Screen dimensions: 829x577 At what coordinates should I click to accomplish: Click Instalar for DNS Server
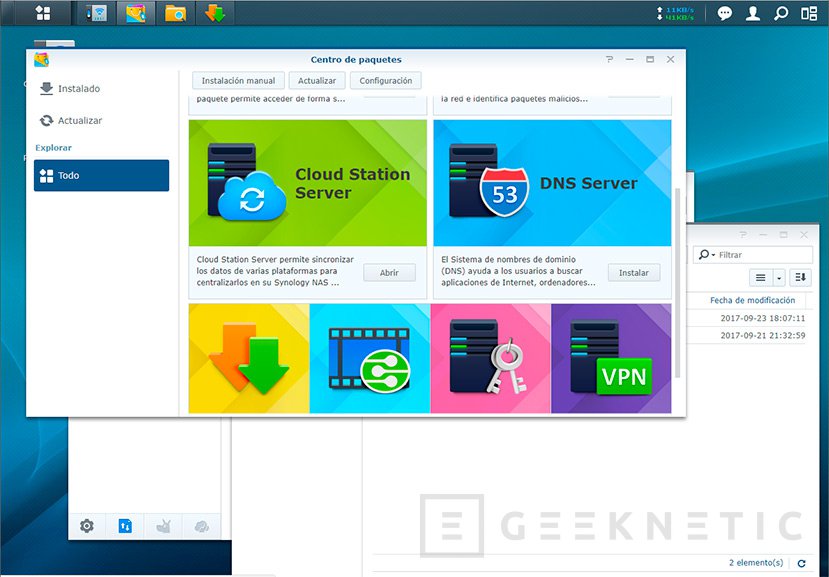(x=634, y=273)
